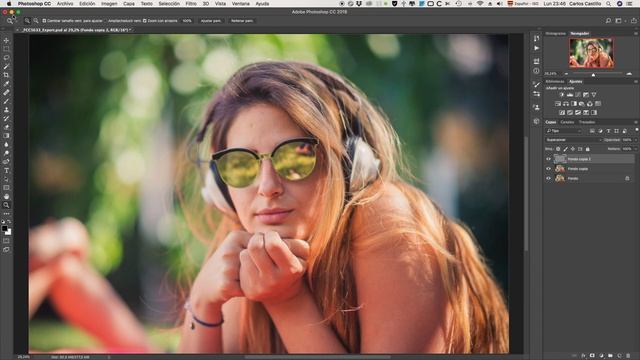Open the Relleno value dropdown
This screenshot has height=360, width=640.
coord(636,149)
